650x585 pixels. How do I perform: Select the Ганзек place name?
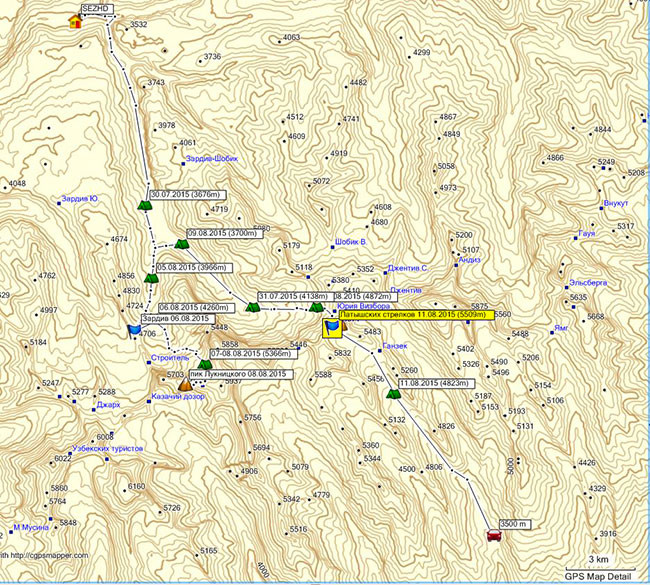[x=395, y=346]
